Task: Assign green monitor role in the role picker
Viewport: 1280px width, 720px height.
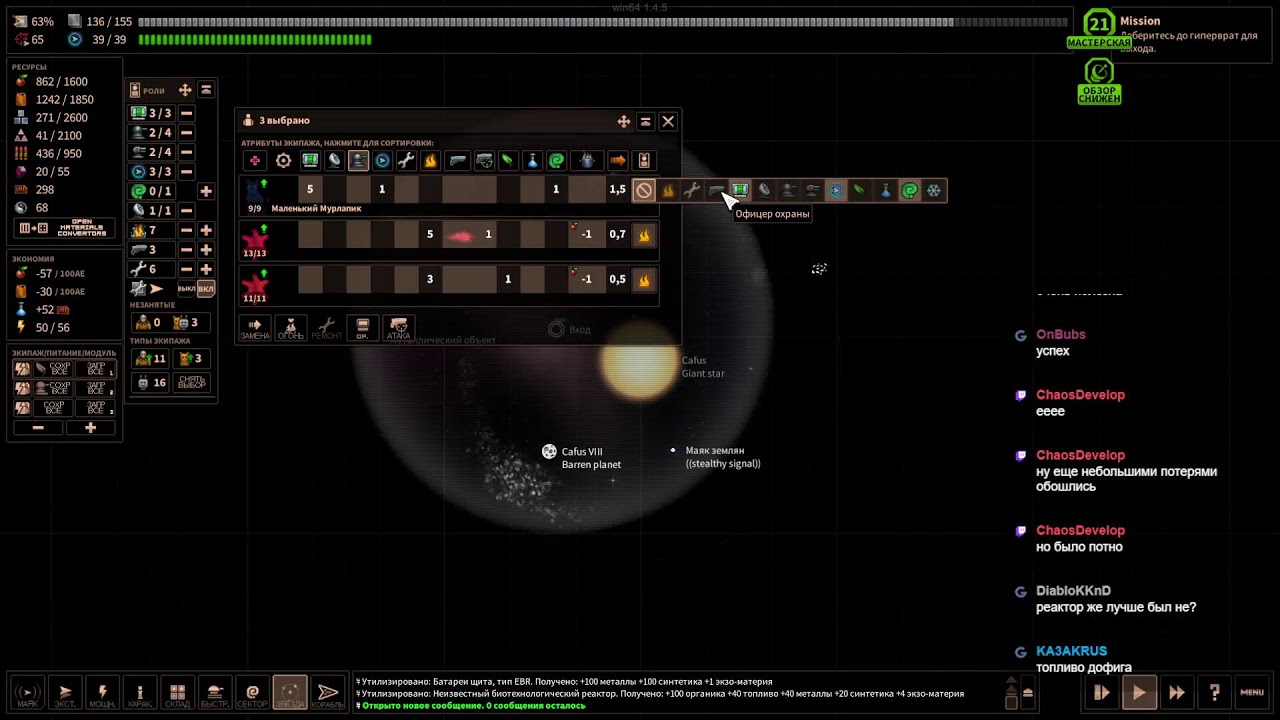Action: [740, 190]
